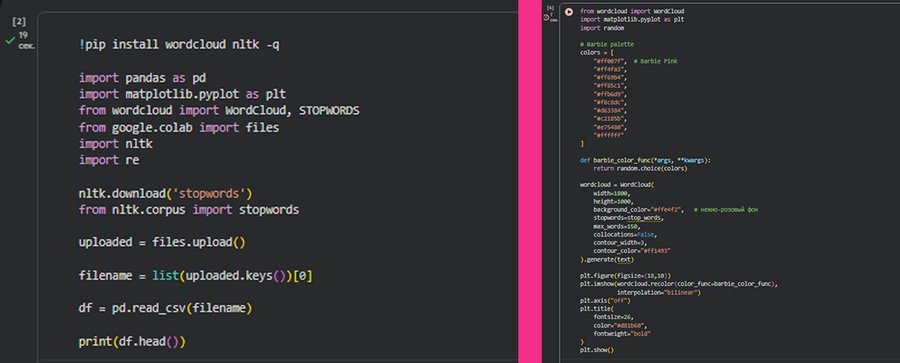Click the 'max_words=150,' line

(x=617, y=226)
